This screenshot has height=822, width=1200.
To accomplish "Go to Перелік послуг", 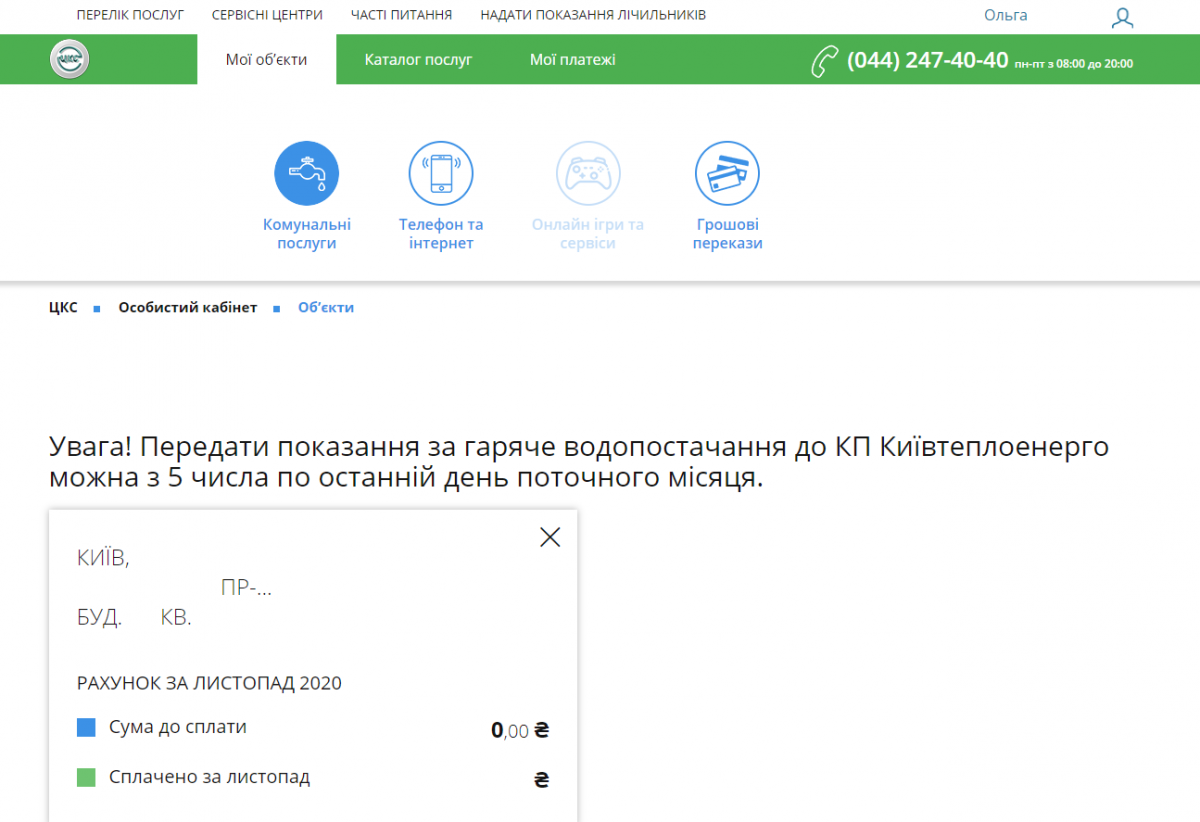I will click(130, 15).
